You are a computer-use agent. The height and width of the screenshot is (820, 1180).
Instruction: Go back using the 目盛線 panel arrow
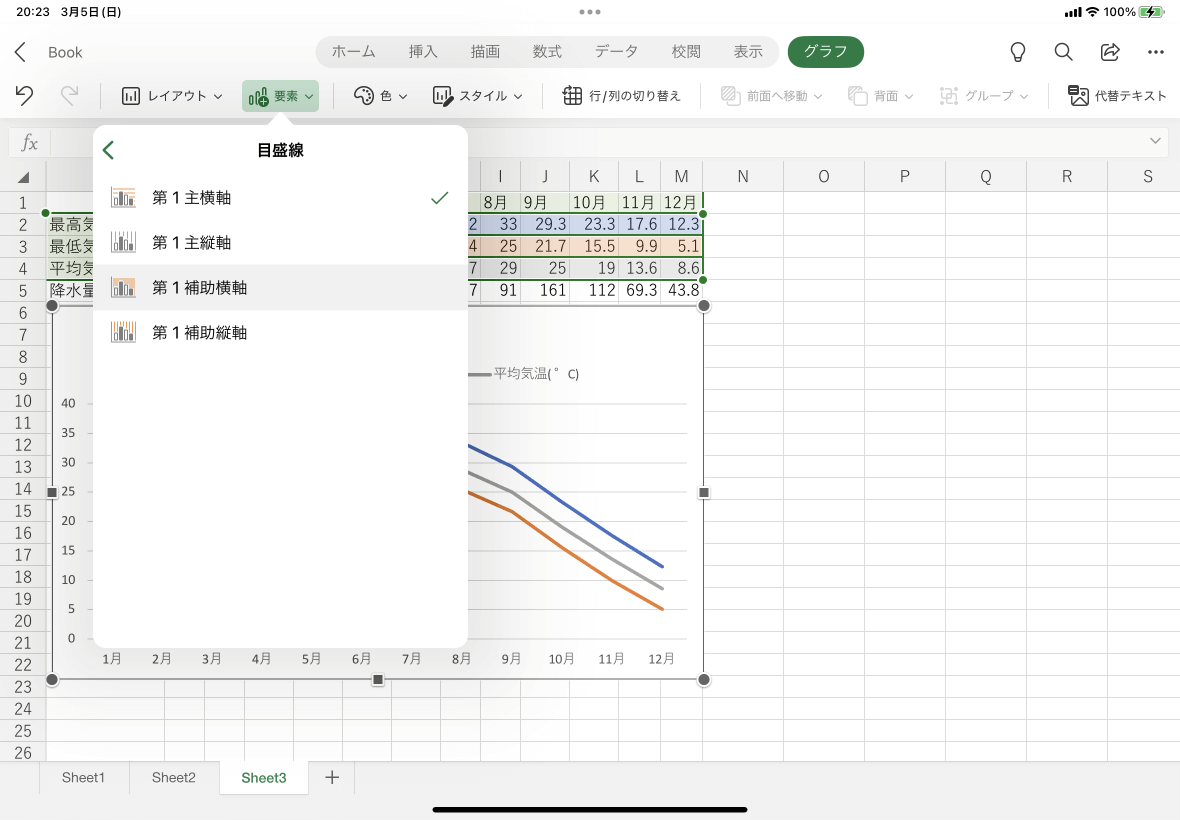click(108, 150)
